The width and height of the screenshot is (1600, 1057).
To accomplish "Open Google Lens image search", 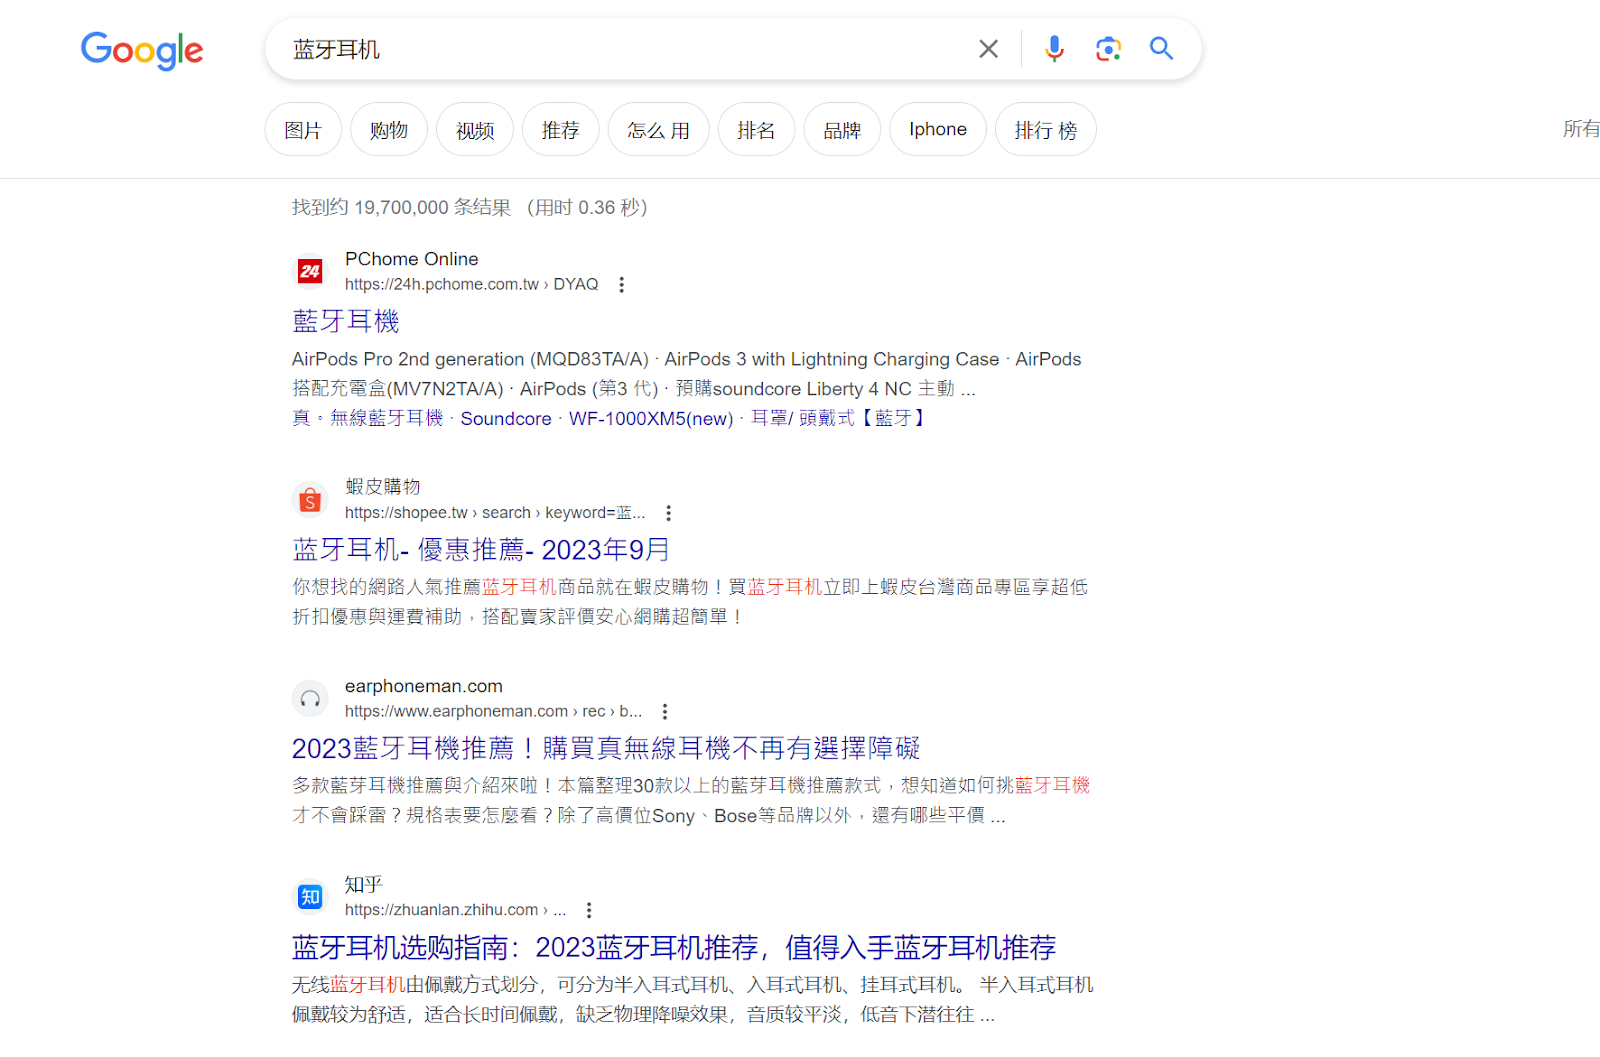I will (x=1108, y=49).
